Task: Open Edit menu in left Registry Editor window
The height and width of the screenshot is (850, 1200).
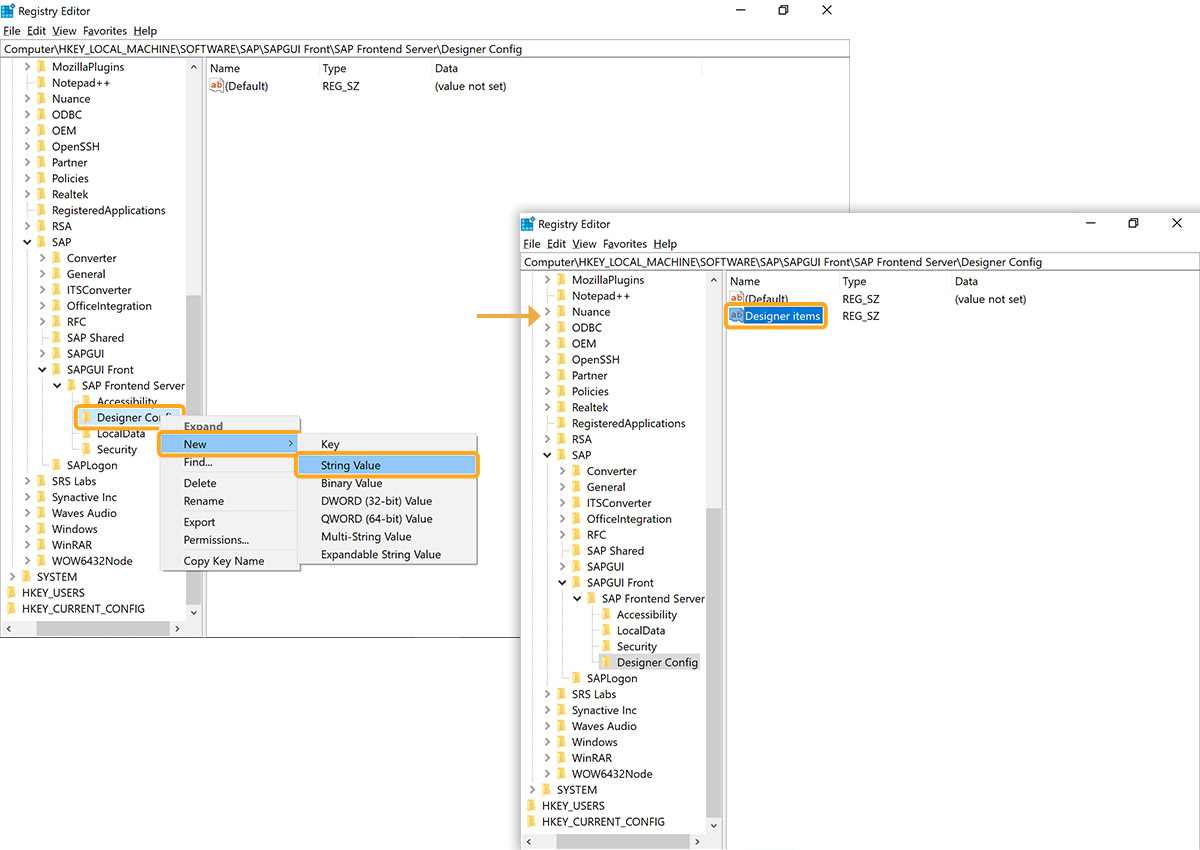Action: pos(36,31)
